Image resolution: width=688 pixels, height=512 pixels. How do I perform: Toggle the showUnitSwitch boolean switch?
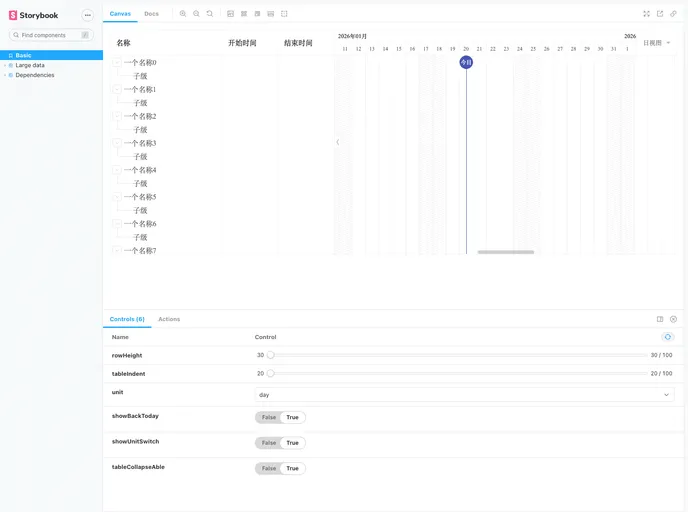click(x=280, y=443)
